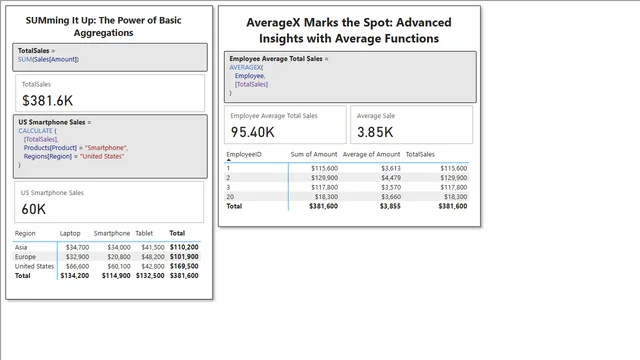Click Europe Smartphone value $20,800
640x360 pixels.
[x=119, y=257]
